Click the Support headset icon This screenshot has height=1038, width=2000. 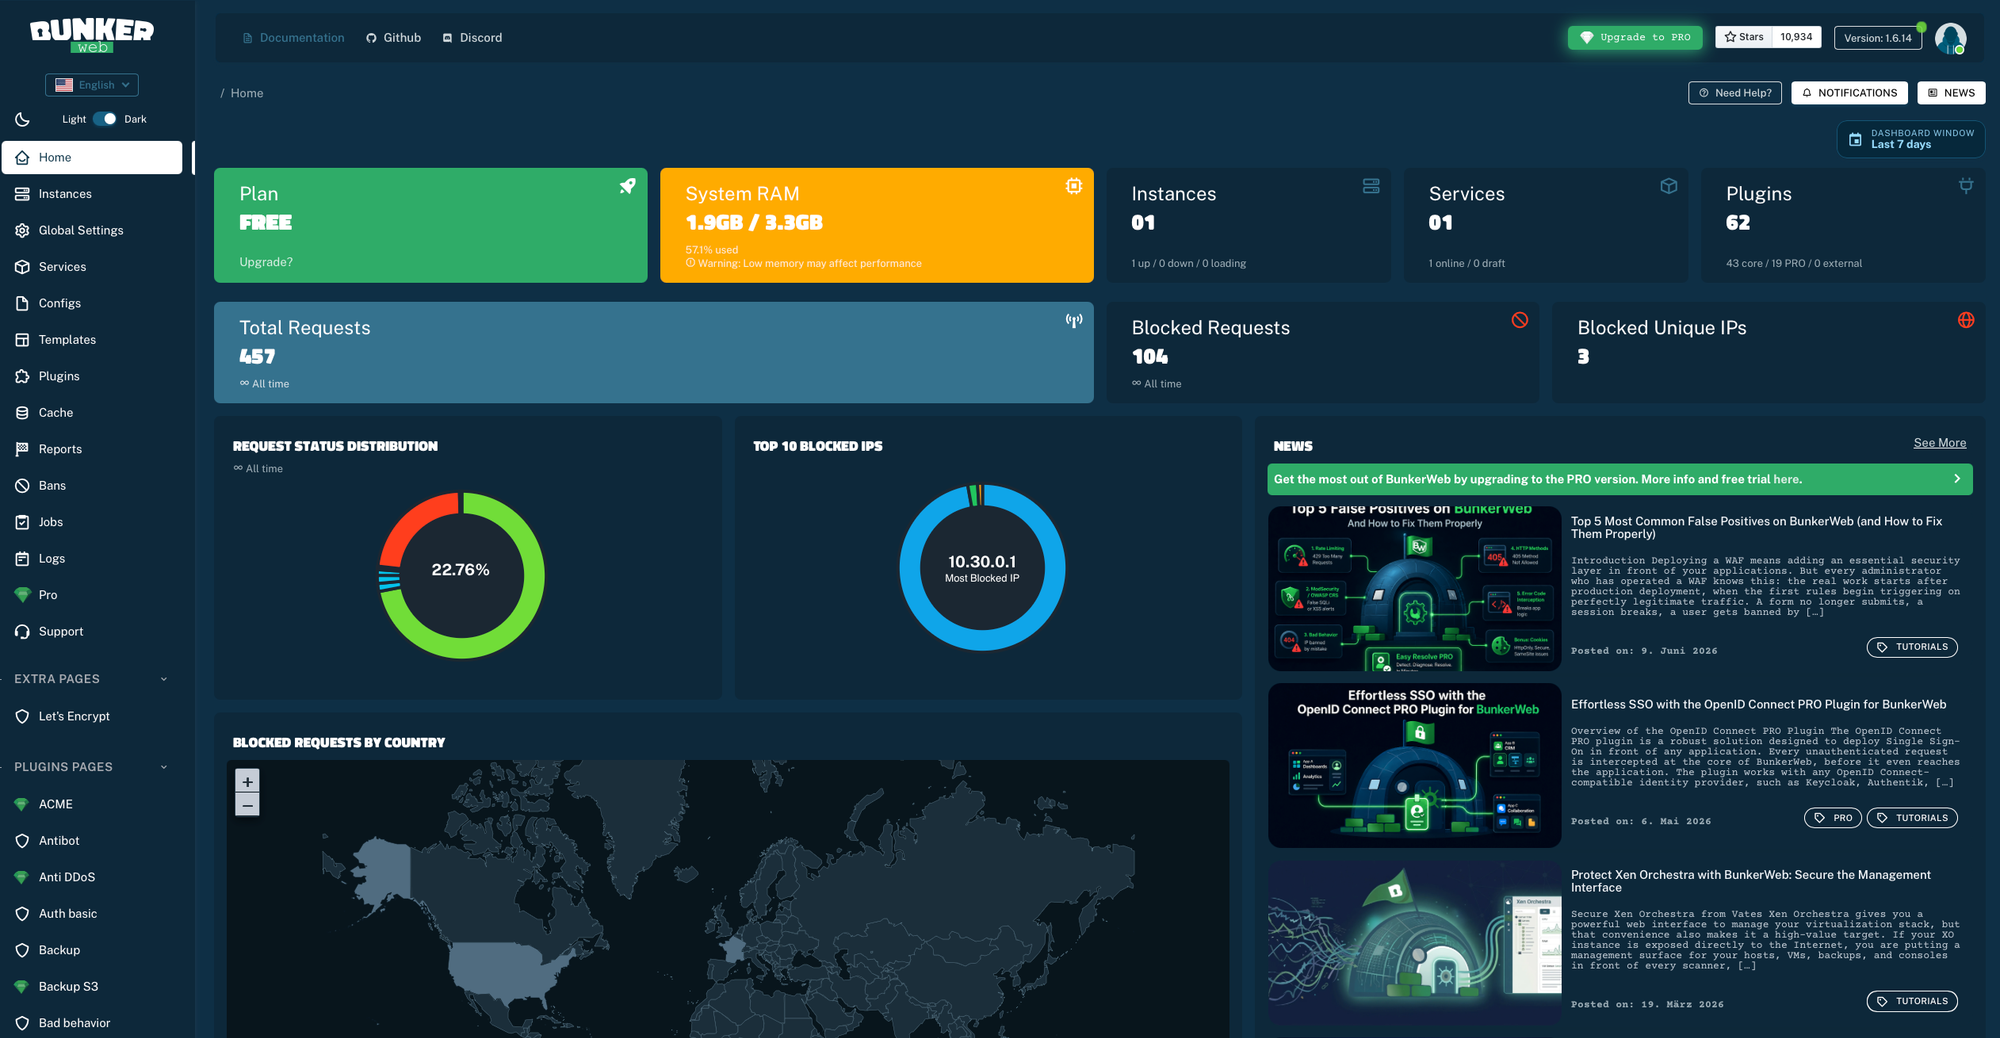pos(22,632)
